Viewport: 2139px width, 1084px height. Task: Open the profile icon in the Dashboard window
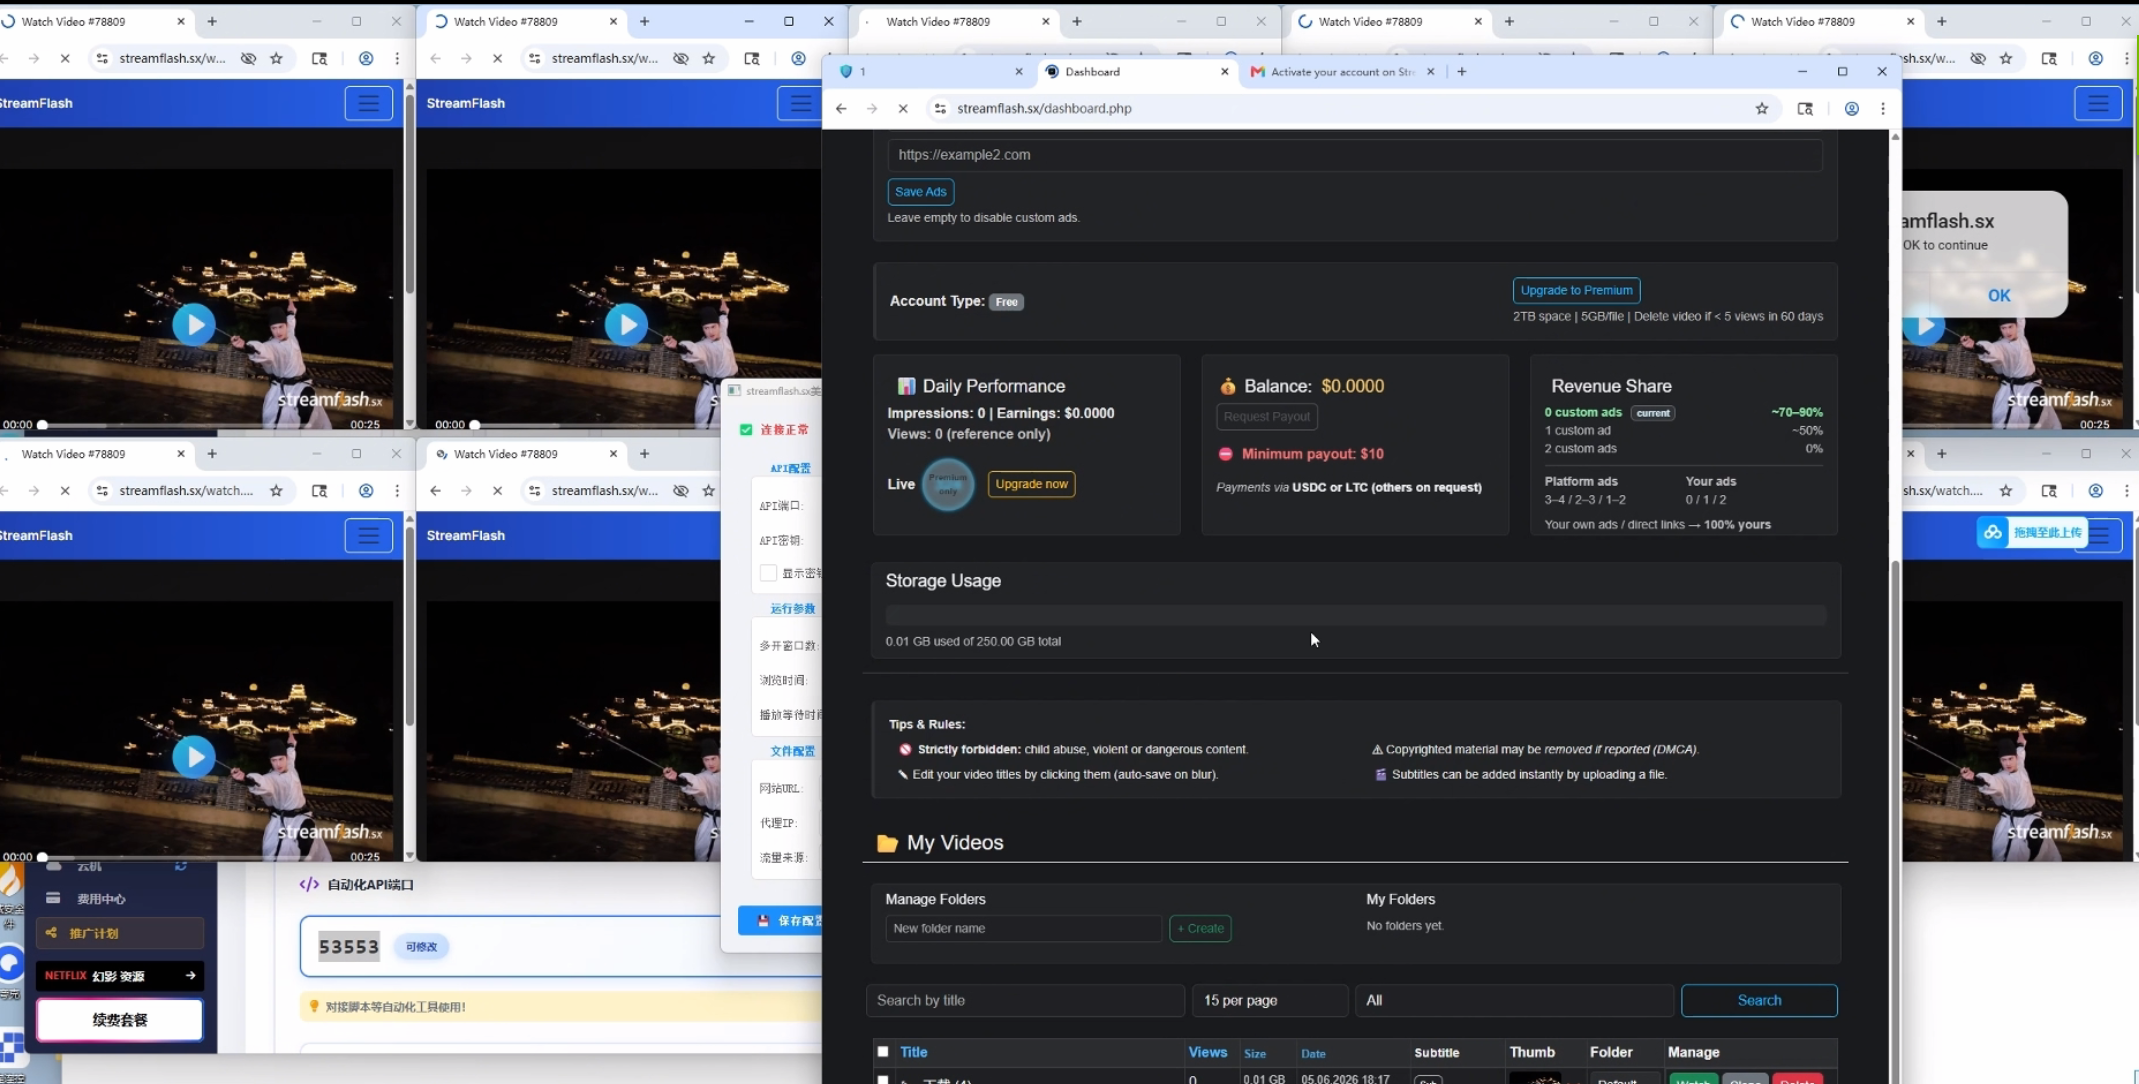[x=1852, y=108]
